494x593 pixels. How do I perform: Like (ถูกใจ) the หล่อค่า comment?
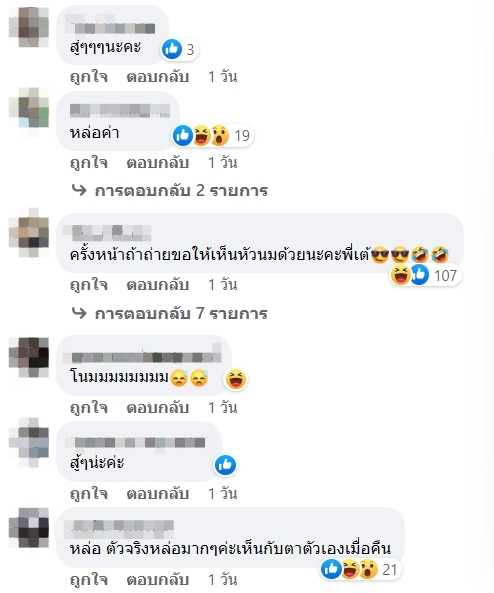pos(89,163)
